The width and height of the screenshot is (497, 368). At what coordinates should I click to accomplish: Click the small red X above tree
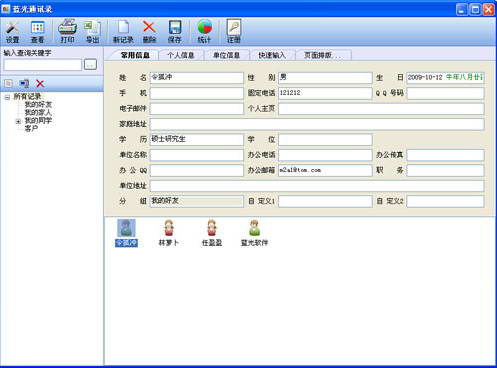pos(40,83)
